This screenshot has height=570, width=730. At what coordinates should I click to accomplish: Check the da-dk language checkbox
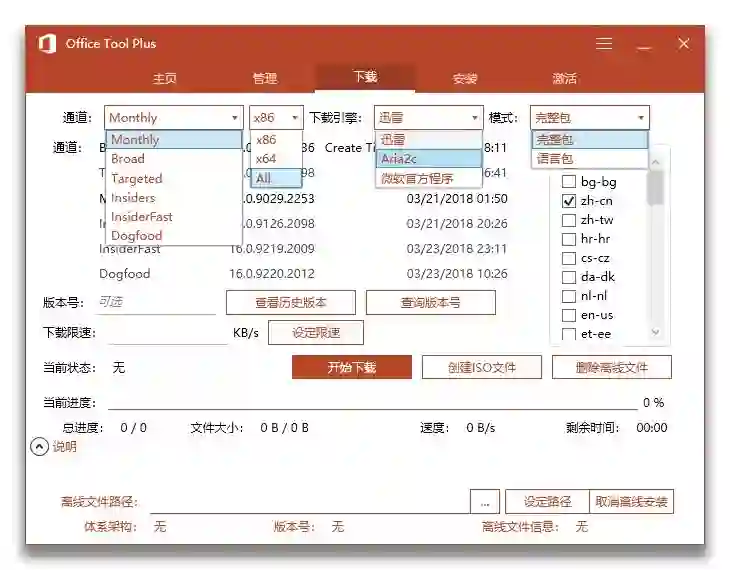point(569,277)
